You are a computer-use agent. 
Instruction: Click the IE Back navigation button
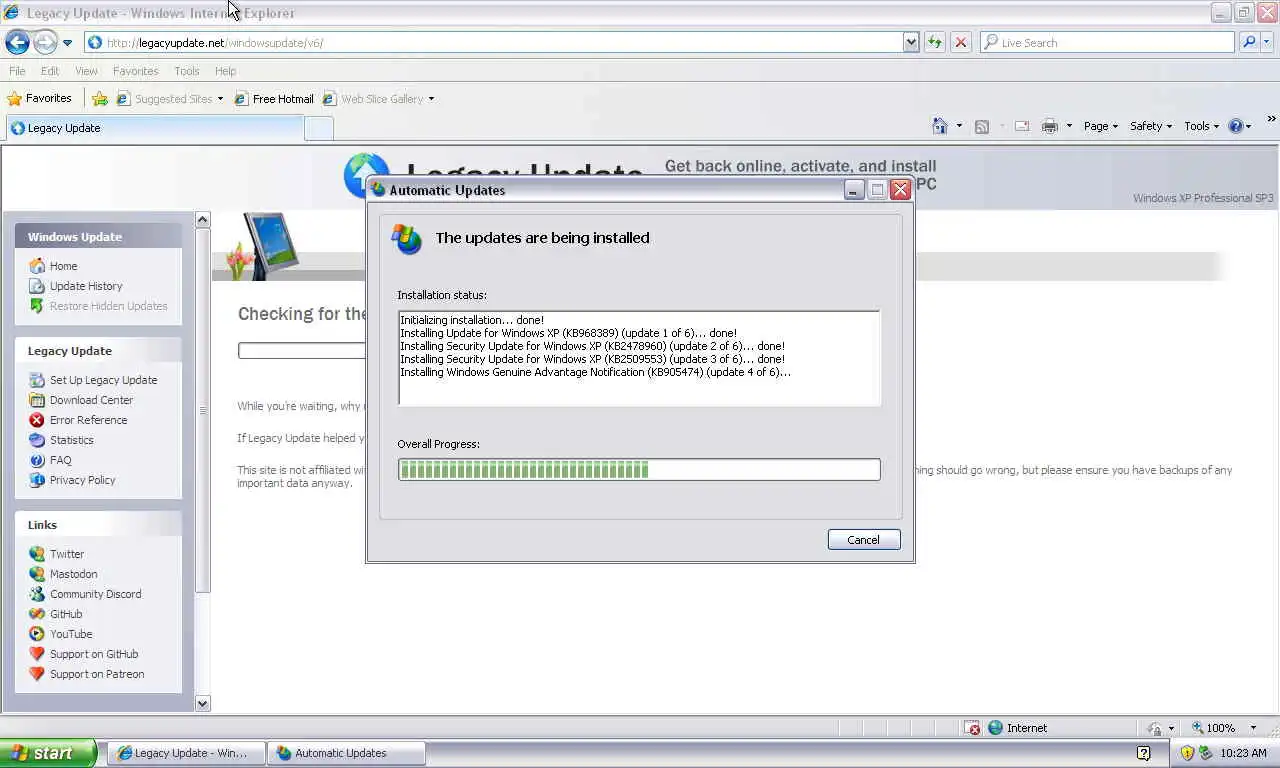tap(17, 42)
